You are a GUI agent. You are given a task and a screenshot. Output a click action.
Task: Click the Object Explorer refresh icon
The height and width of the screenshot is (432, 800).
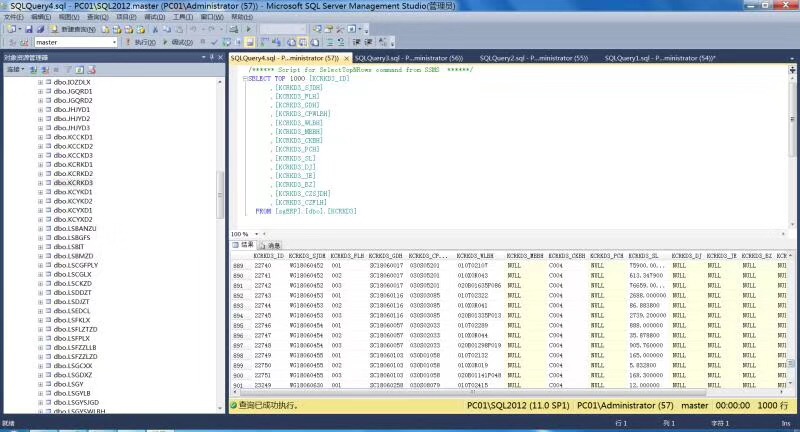[78, 70]
